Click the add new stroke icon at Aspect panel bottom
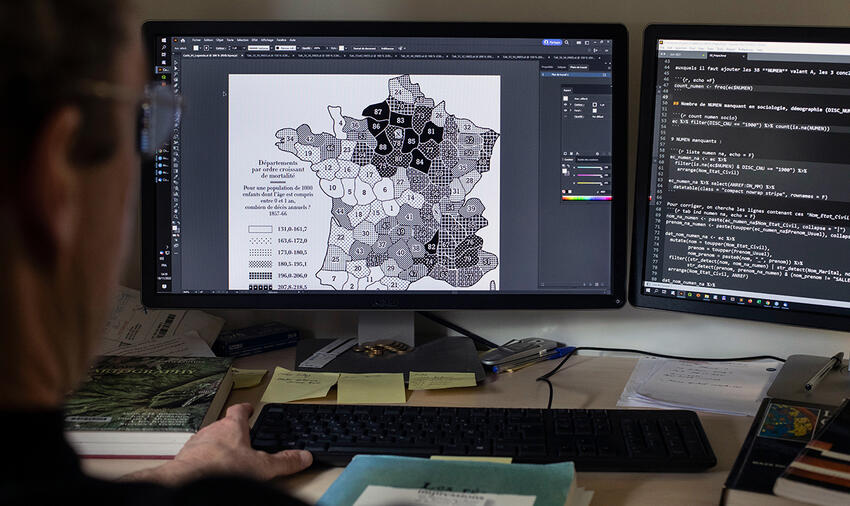850x506 pixels. point(565,153)
